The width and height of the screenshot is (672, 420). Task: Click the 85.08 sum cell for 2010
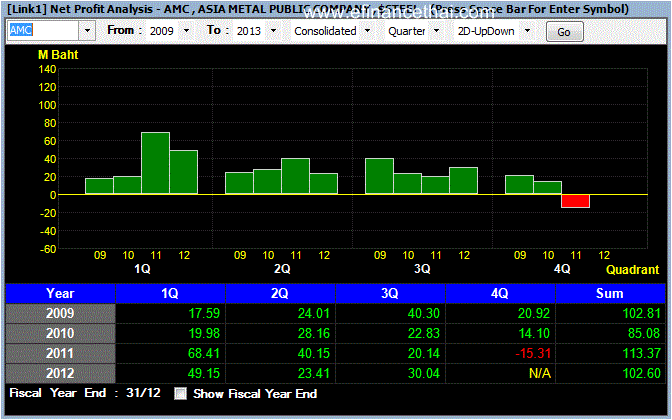610,333
